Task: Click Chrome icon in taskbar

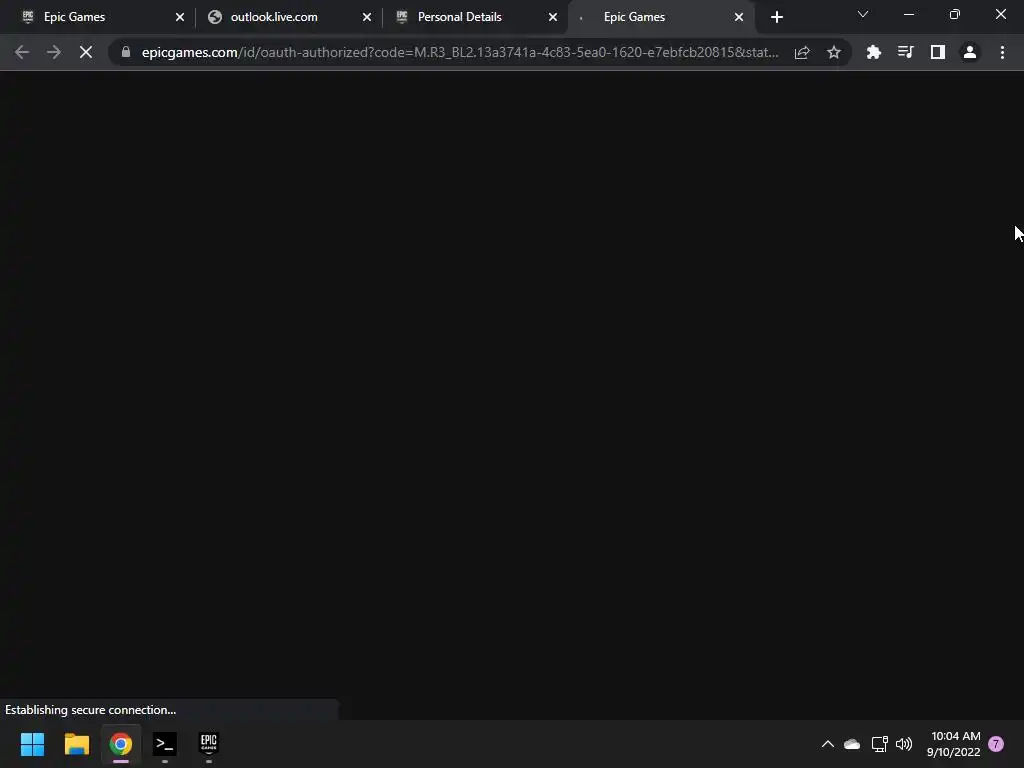Action: pyautogui.click(x=121, y=744)
